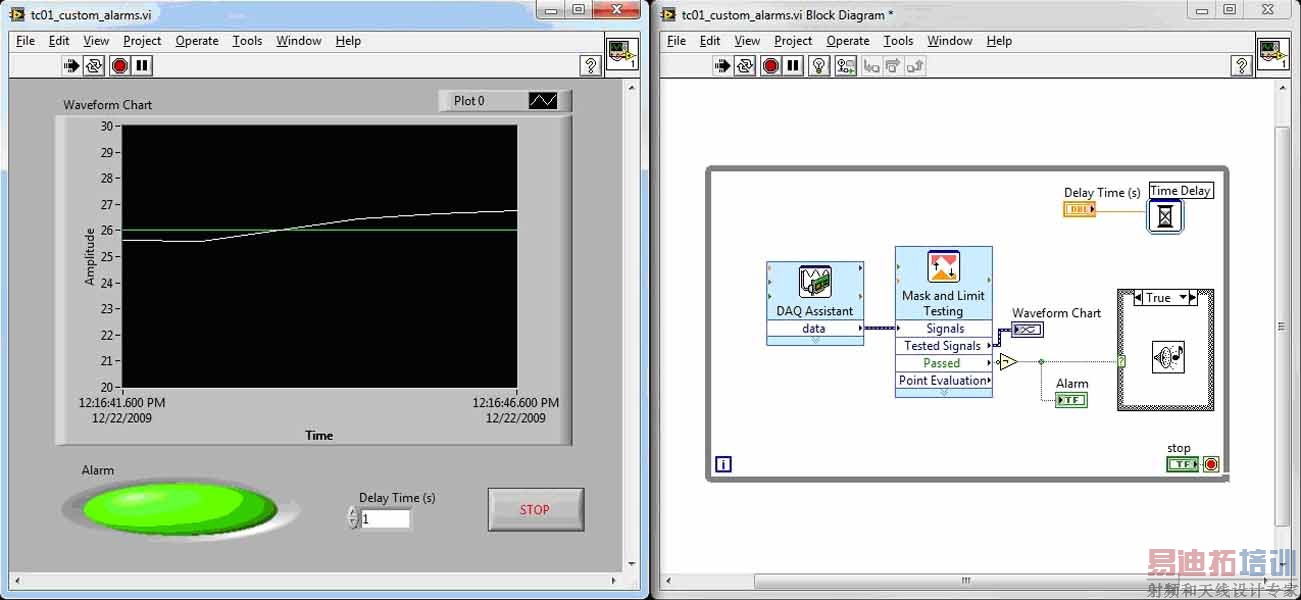Select the DAQ Assistant Express VI icon
The width and height of the screenshot is (1301, 600).
(815, 281)
